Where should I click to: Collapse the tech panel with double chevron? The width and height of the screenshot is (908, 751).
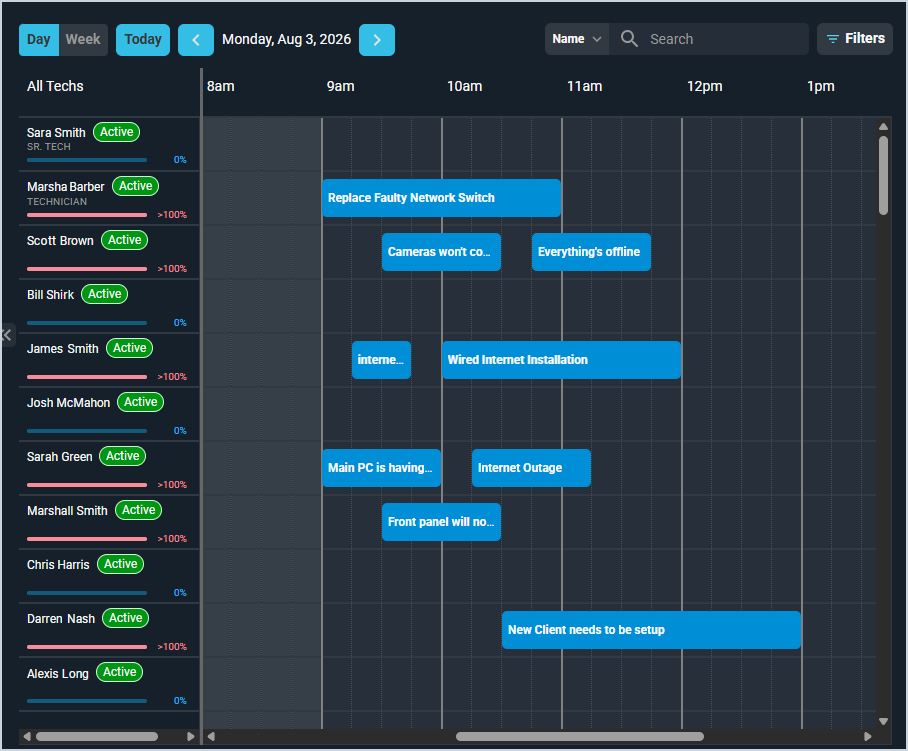click(6, 335)
